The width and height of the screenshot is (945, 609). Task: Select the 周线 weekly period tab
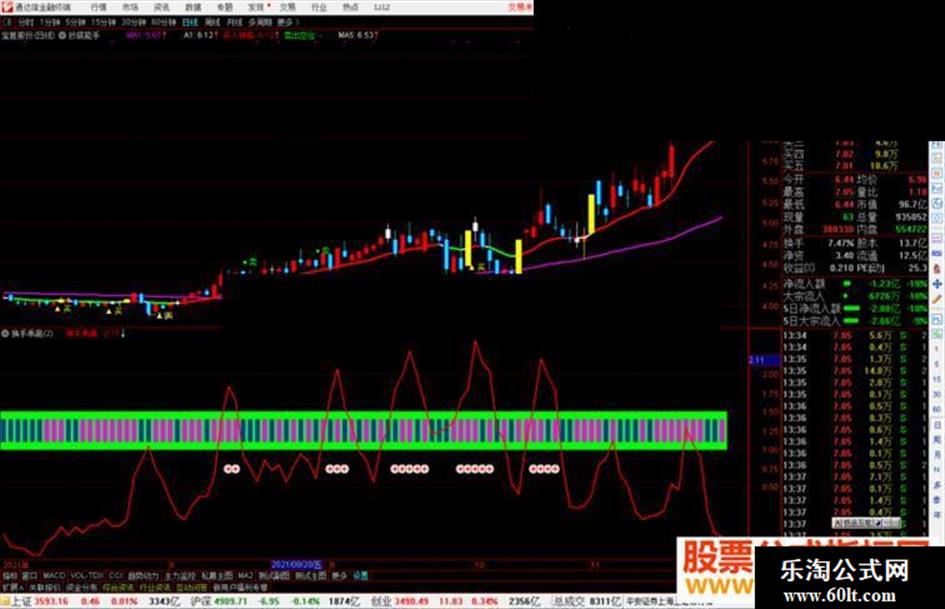click(x=212, y=22)
